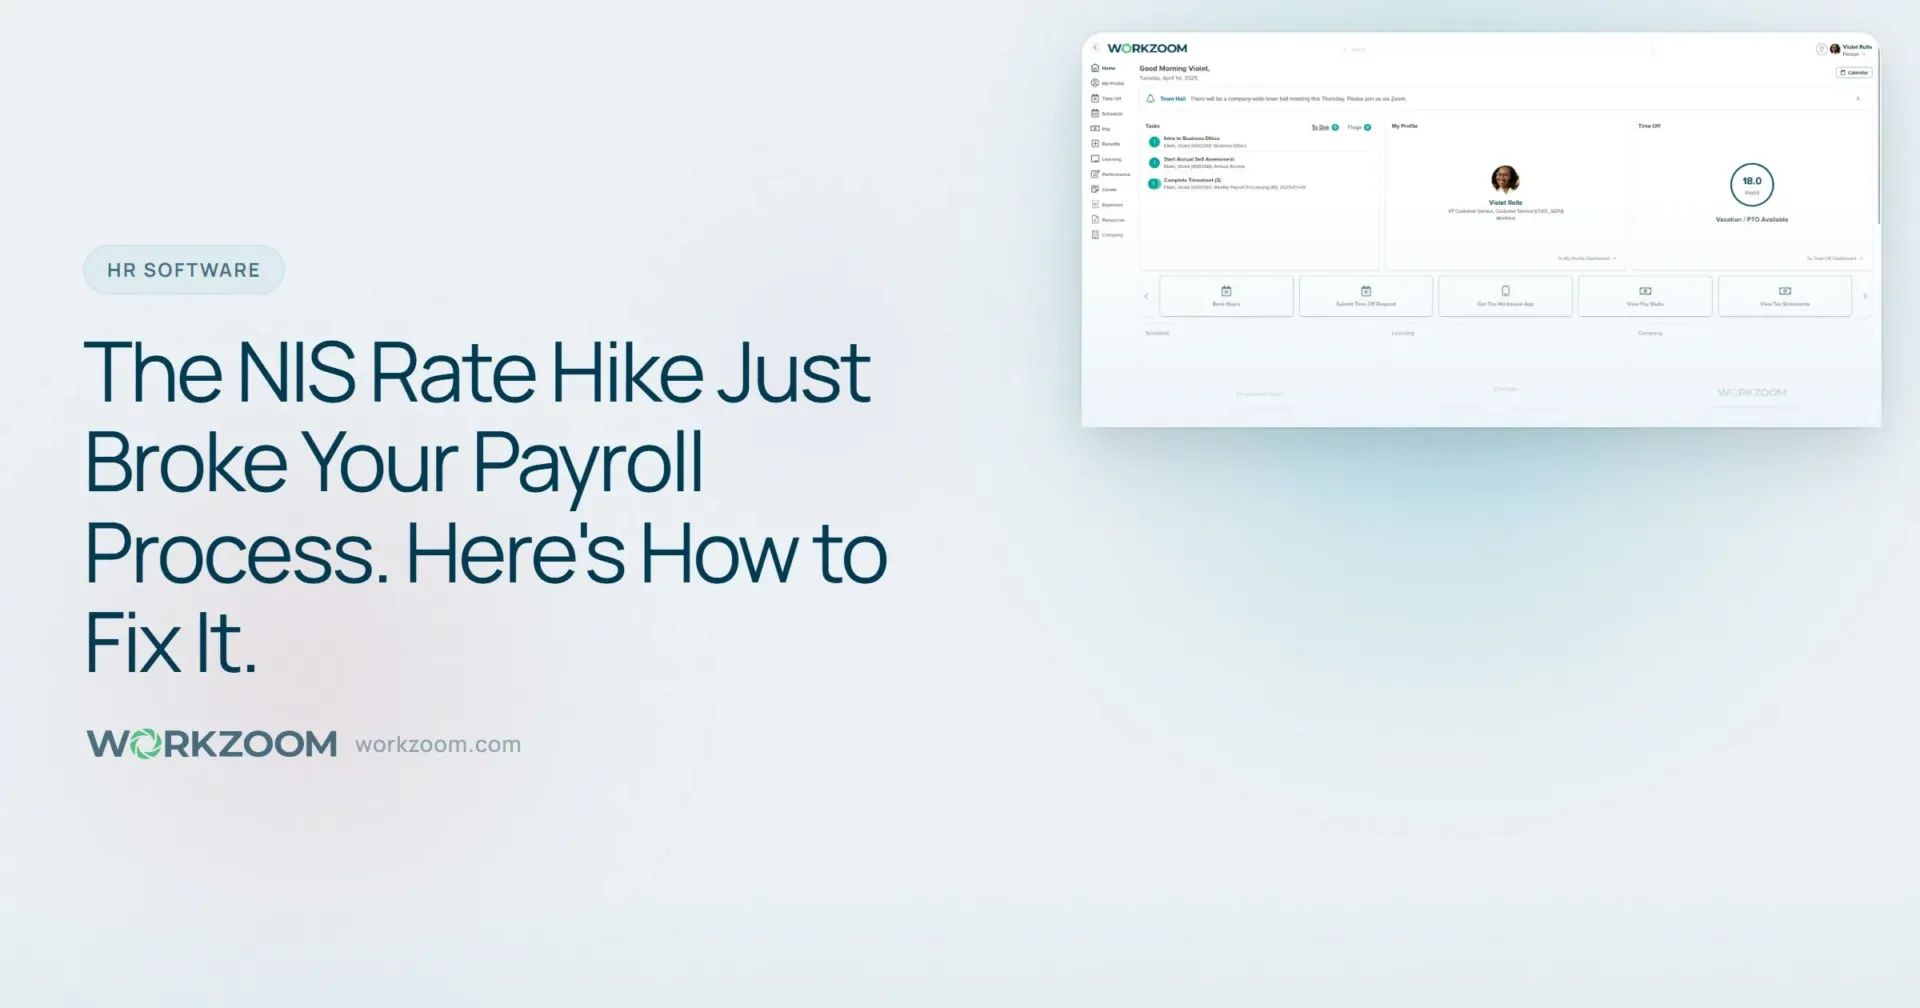The width and height of the screenshot is (1920, 1008).
Task: Click the Good Morning Violet greeting
Action: [1174, 68]
